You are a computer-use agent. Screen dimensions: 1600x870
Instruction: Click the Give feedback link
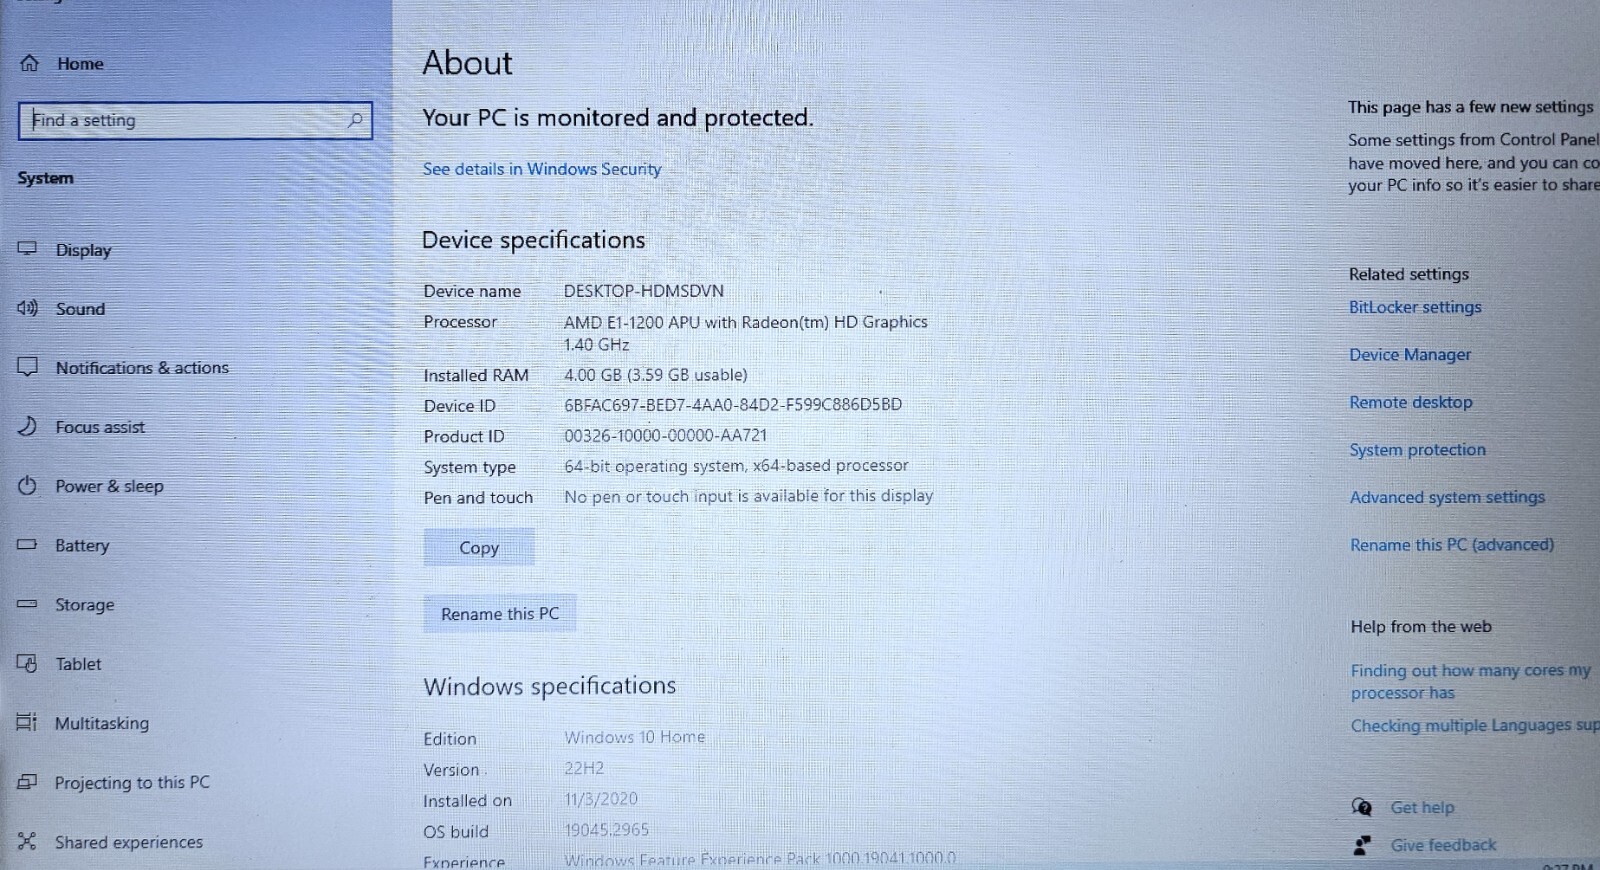click(1443, 846)
